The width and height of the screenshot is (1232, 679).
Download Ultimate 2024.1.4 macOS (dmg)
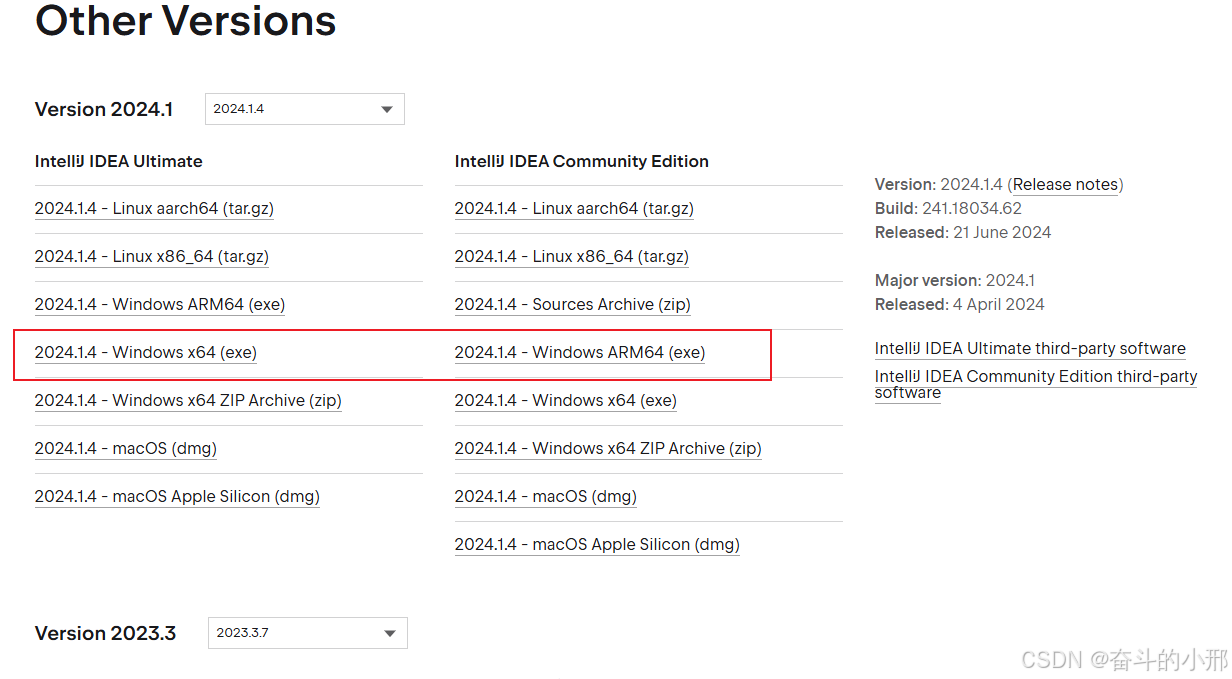126,449
